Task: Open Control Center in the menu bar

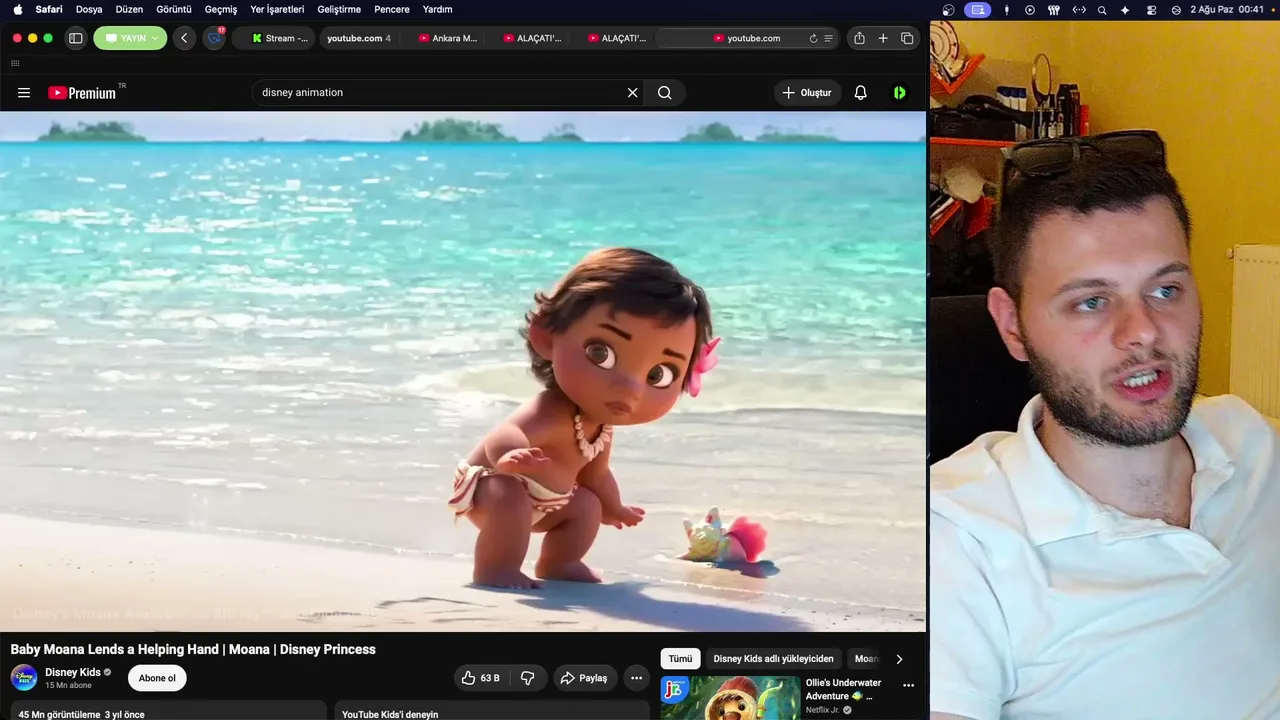Action: (1151, 10)
